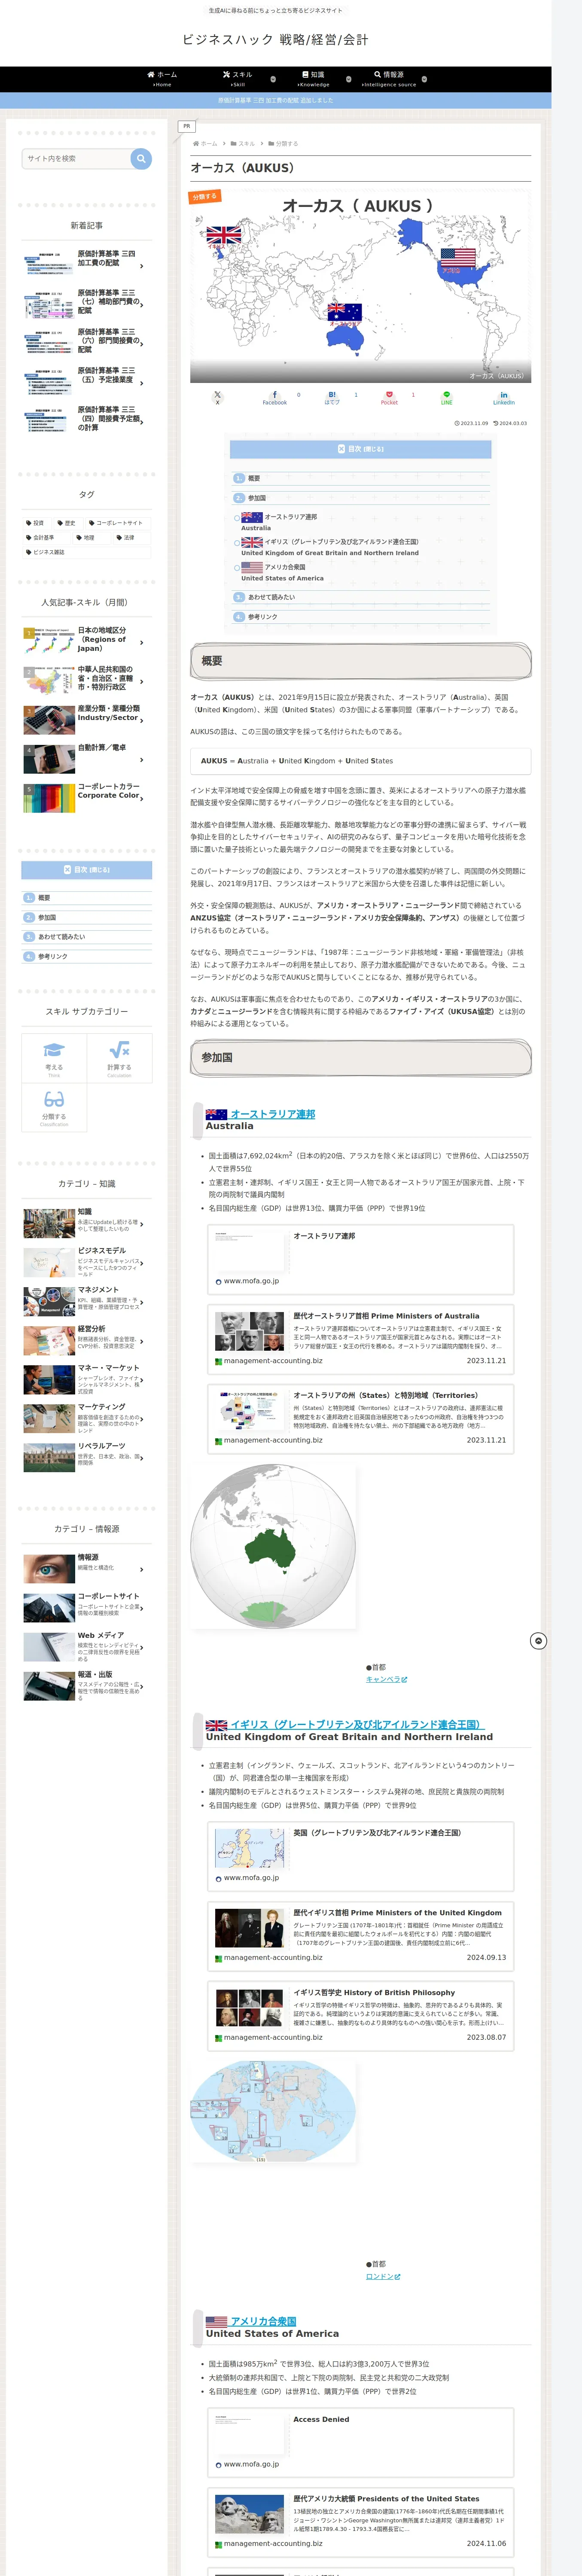Expand the スキル menu dropdown arrow

pos(274,79)
